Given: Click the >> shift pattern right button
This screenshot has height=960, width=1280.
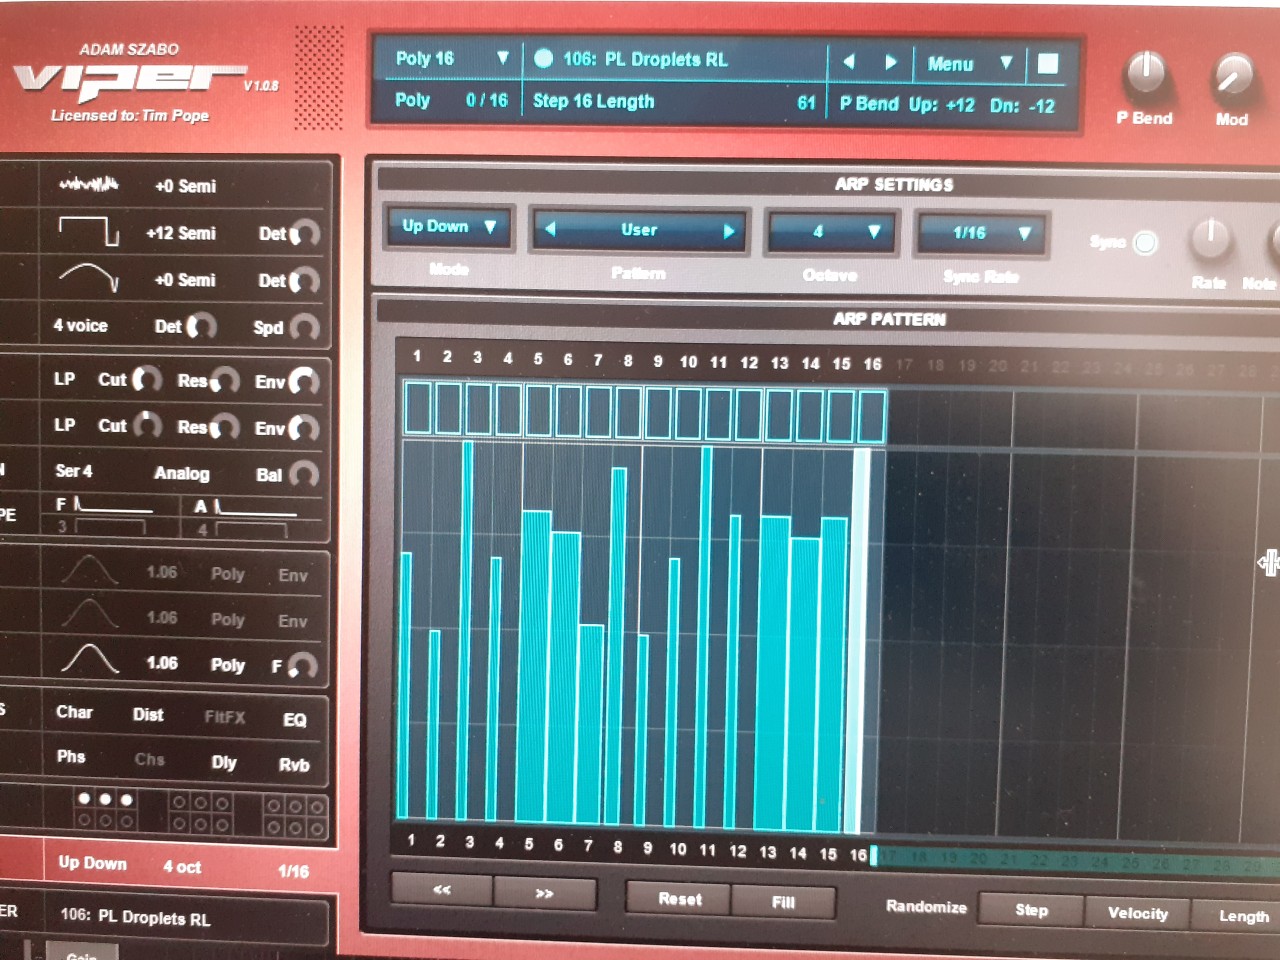Looking at the screenshot, I should click(544, 893).
